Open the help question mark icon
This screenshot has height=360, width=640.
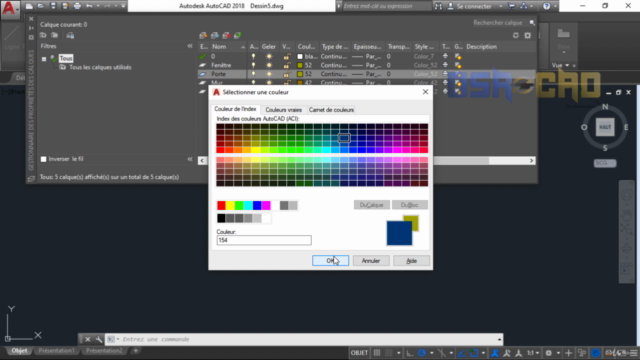click(547, 6)
